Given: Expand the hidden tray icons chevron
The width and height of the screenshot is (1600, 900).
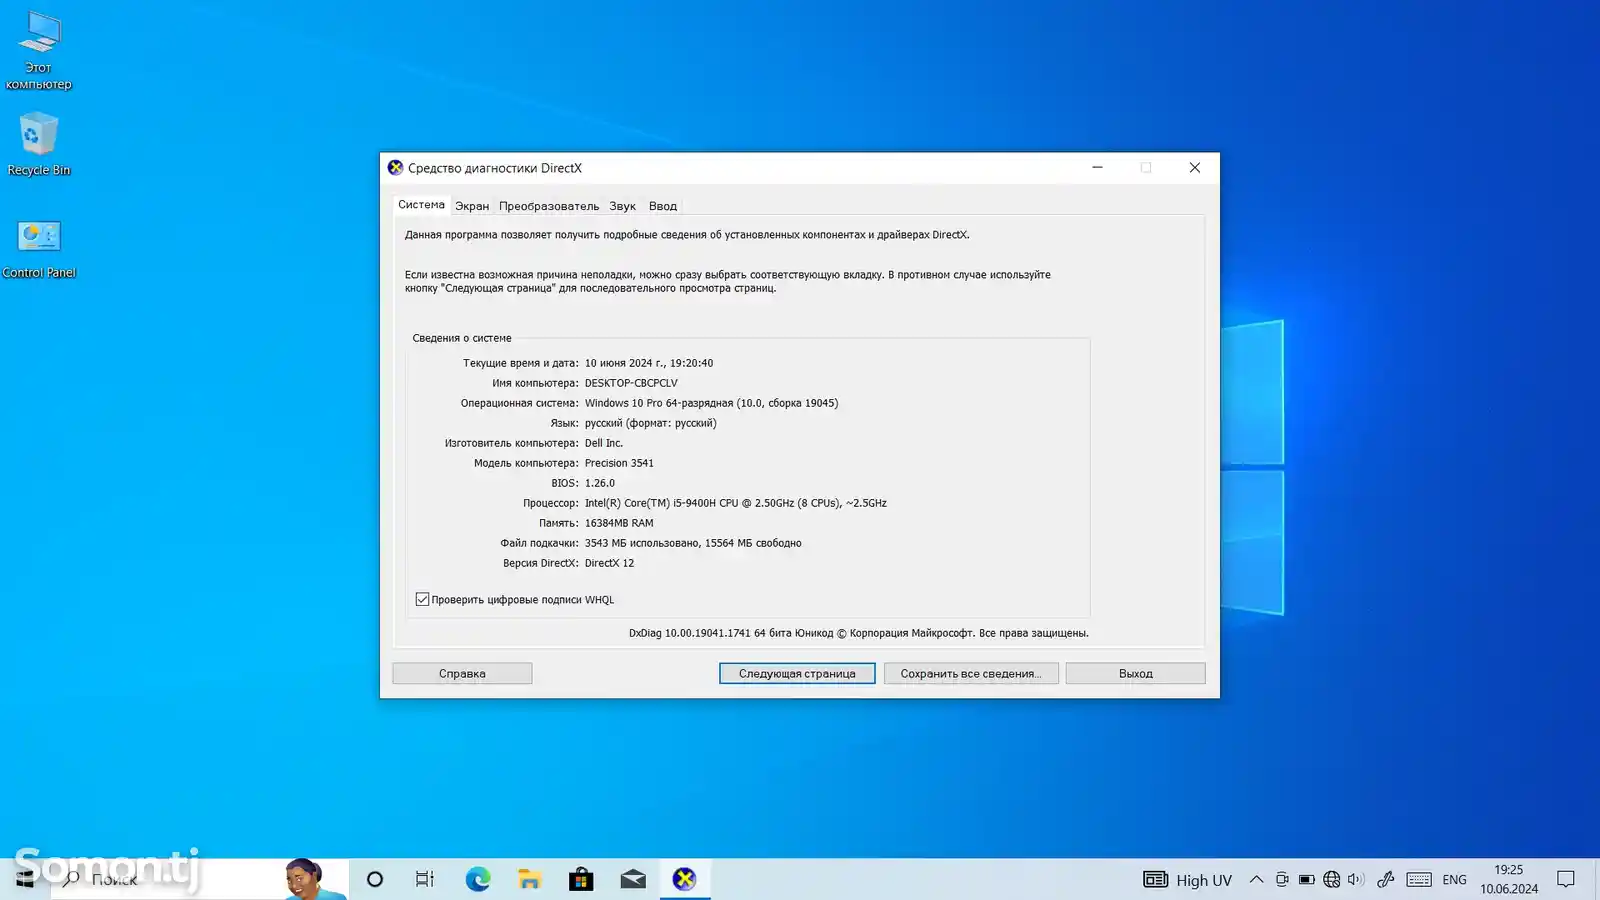Looking at the screenshot, I should click(x=1256, y=880).
